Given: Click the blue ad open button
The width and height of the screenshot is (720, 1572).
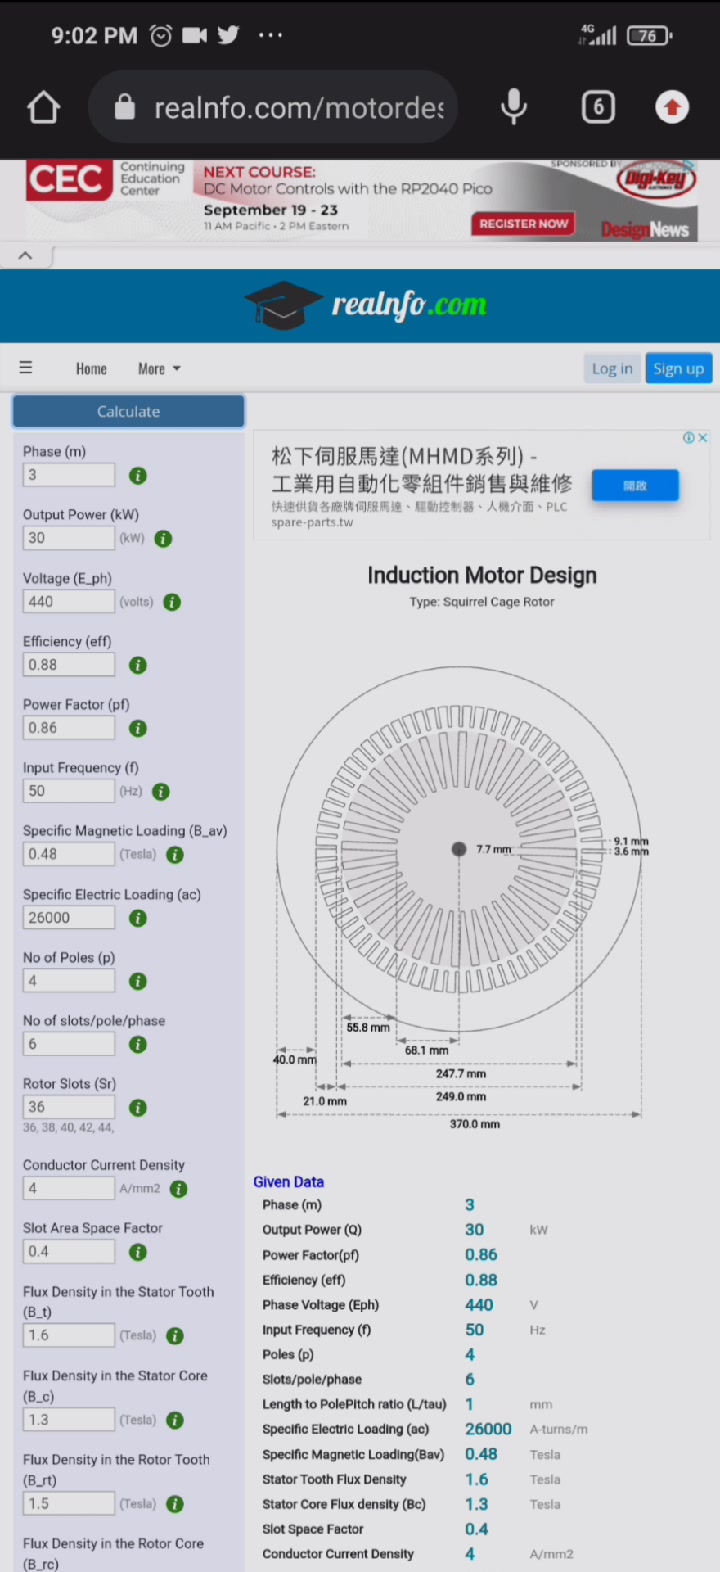Looking at the screenshot, I should tap(635, 485).
